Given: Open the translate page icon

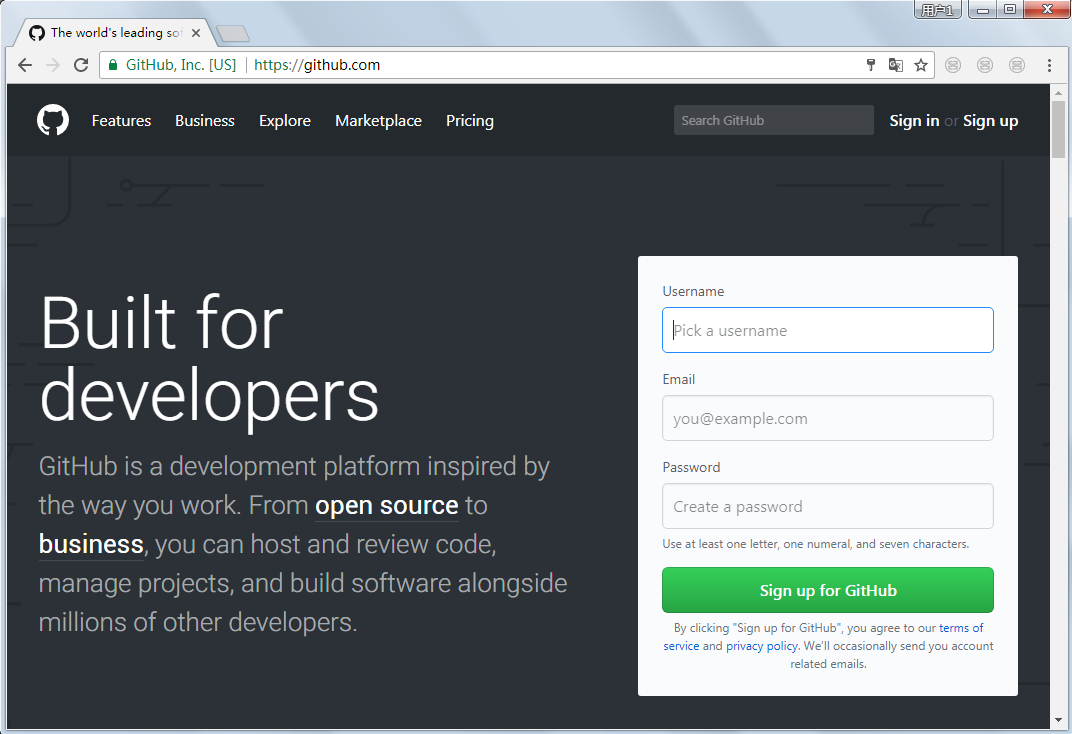Looking at the screenshot, I should [x=896, y=65].
